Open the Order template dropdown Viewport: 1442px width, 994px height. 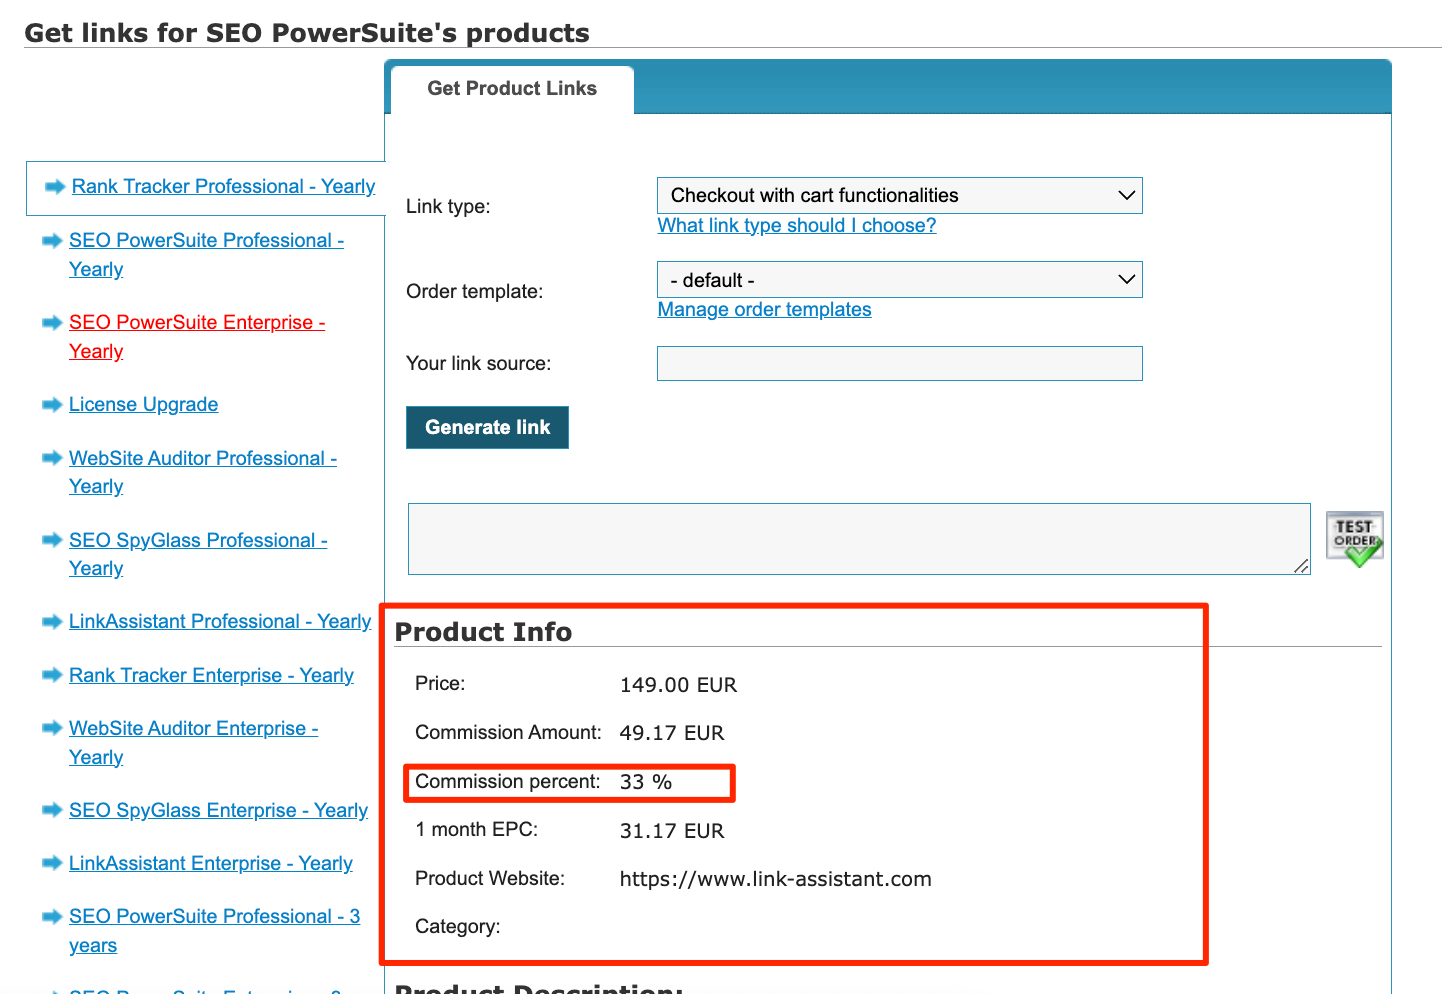click(899, 280)
